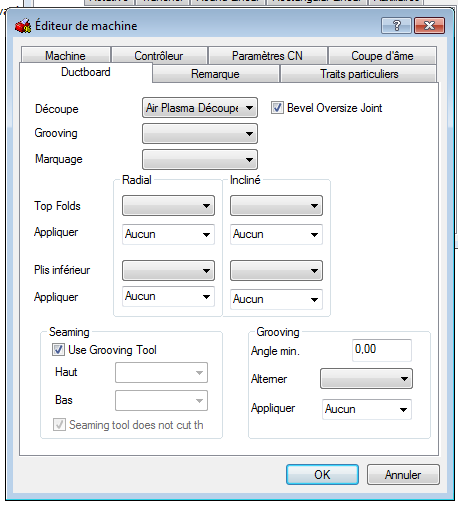This screenshot has height=506, width=458.
Task: Click the disabled Haut dropdown
Action: click(x=161, y=373)
